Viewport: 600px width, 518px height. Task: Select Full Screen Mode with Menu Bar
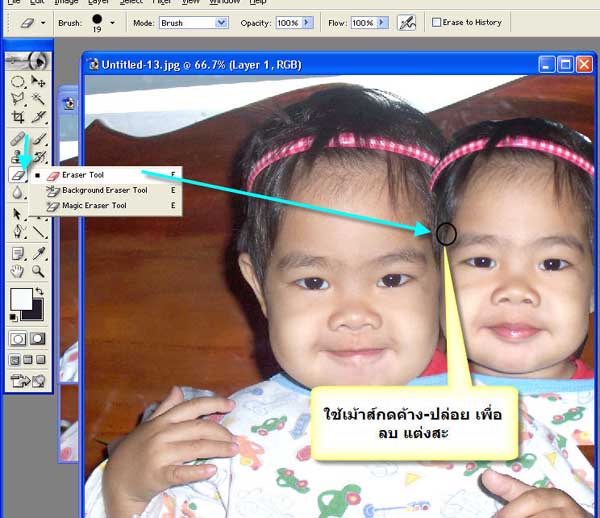point(28,360)
